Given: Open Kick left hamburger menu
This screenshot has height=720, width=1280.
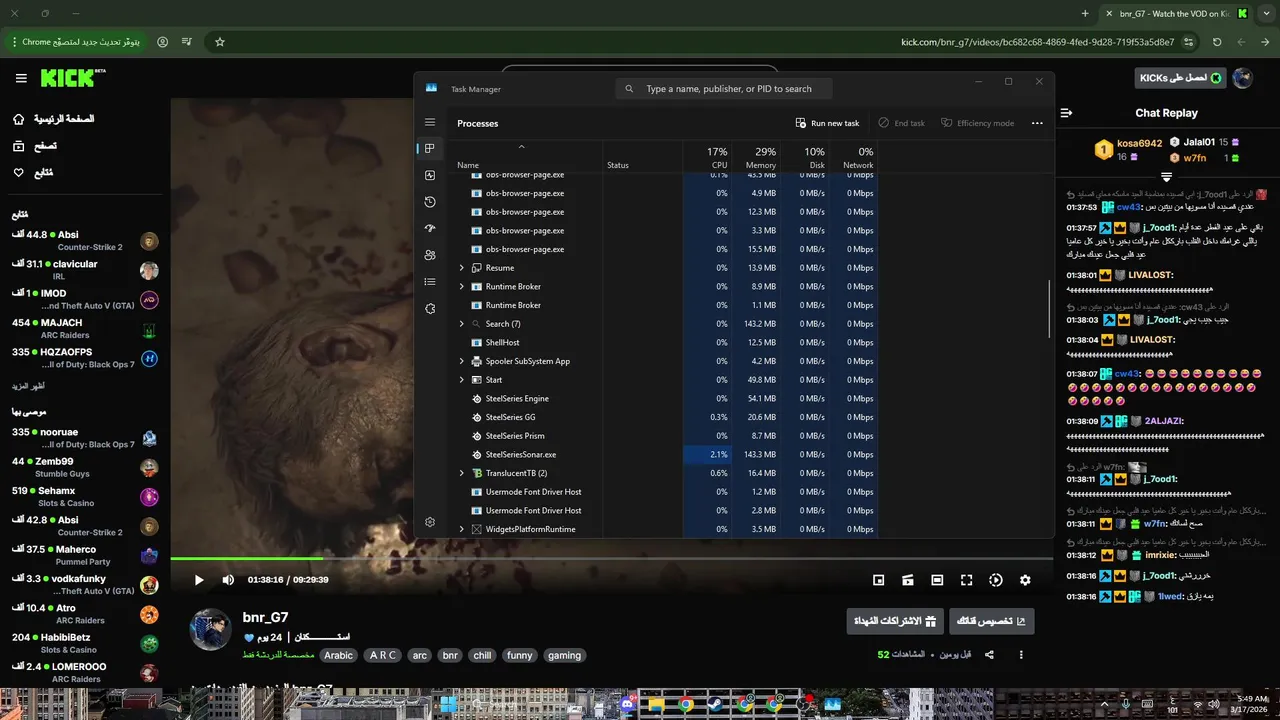Looking at the screenshot, I should [21, 78].
